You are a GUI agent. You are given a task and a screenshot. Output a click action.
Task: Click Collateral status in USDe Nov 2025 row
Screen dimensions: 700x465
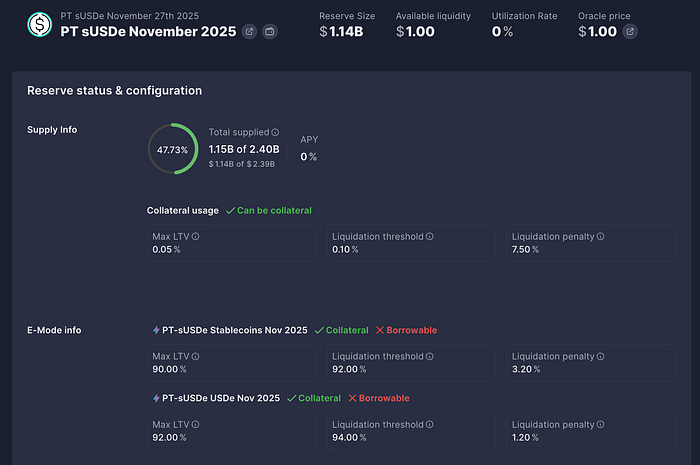click(x=313, y=398)
